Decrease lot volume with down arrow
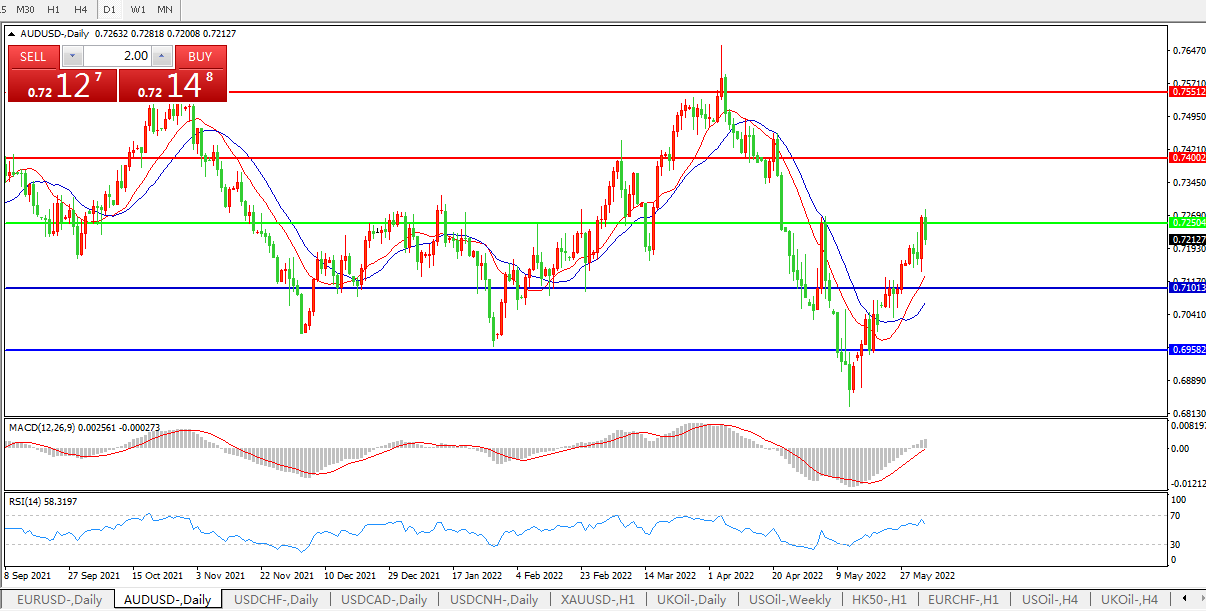Viewport: 1206px width, 611px height. coord(70,56)
